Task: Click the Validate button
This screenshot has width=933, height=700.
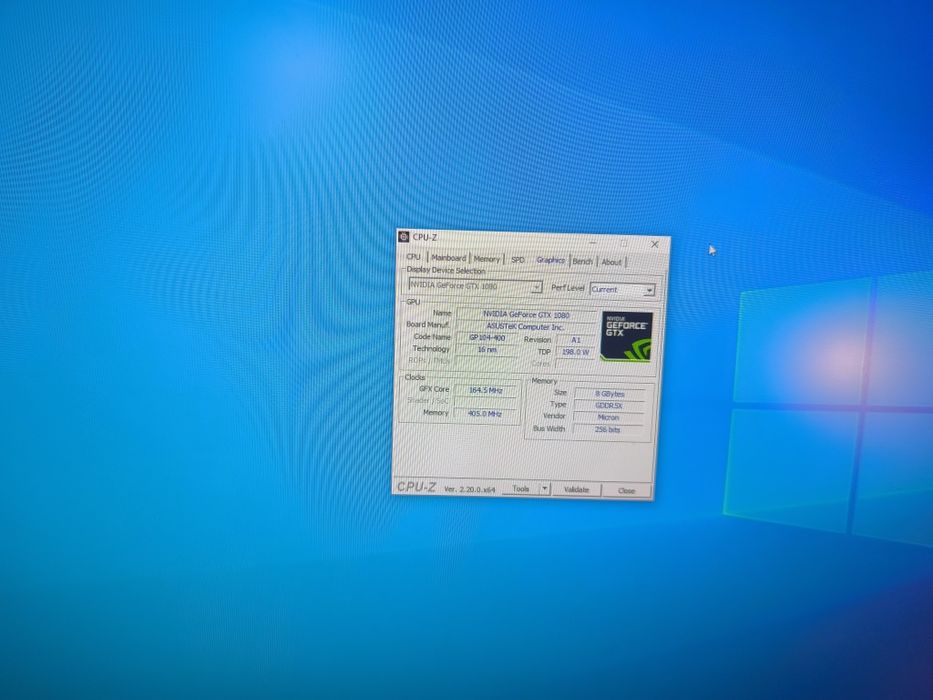Action: pos(576,489)
